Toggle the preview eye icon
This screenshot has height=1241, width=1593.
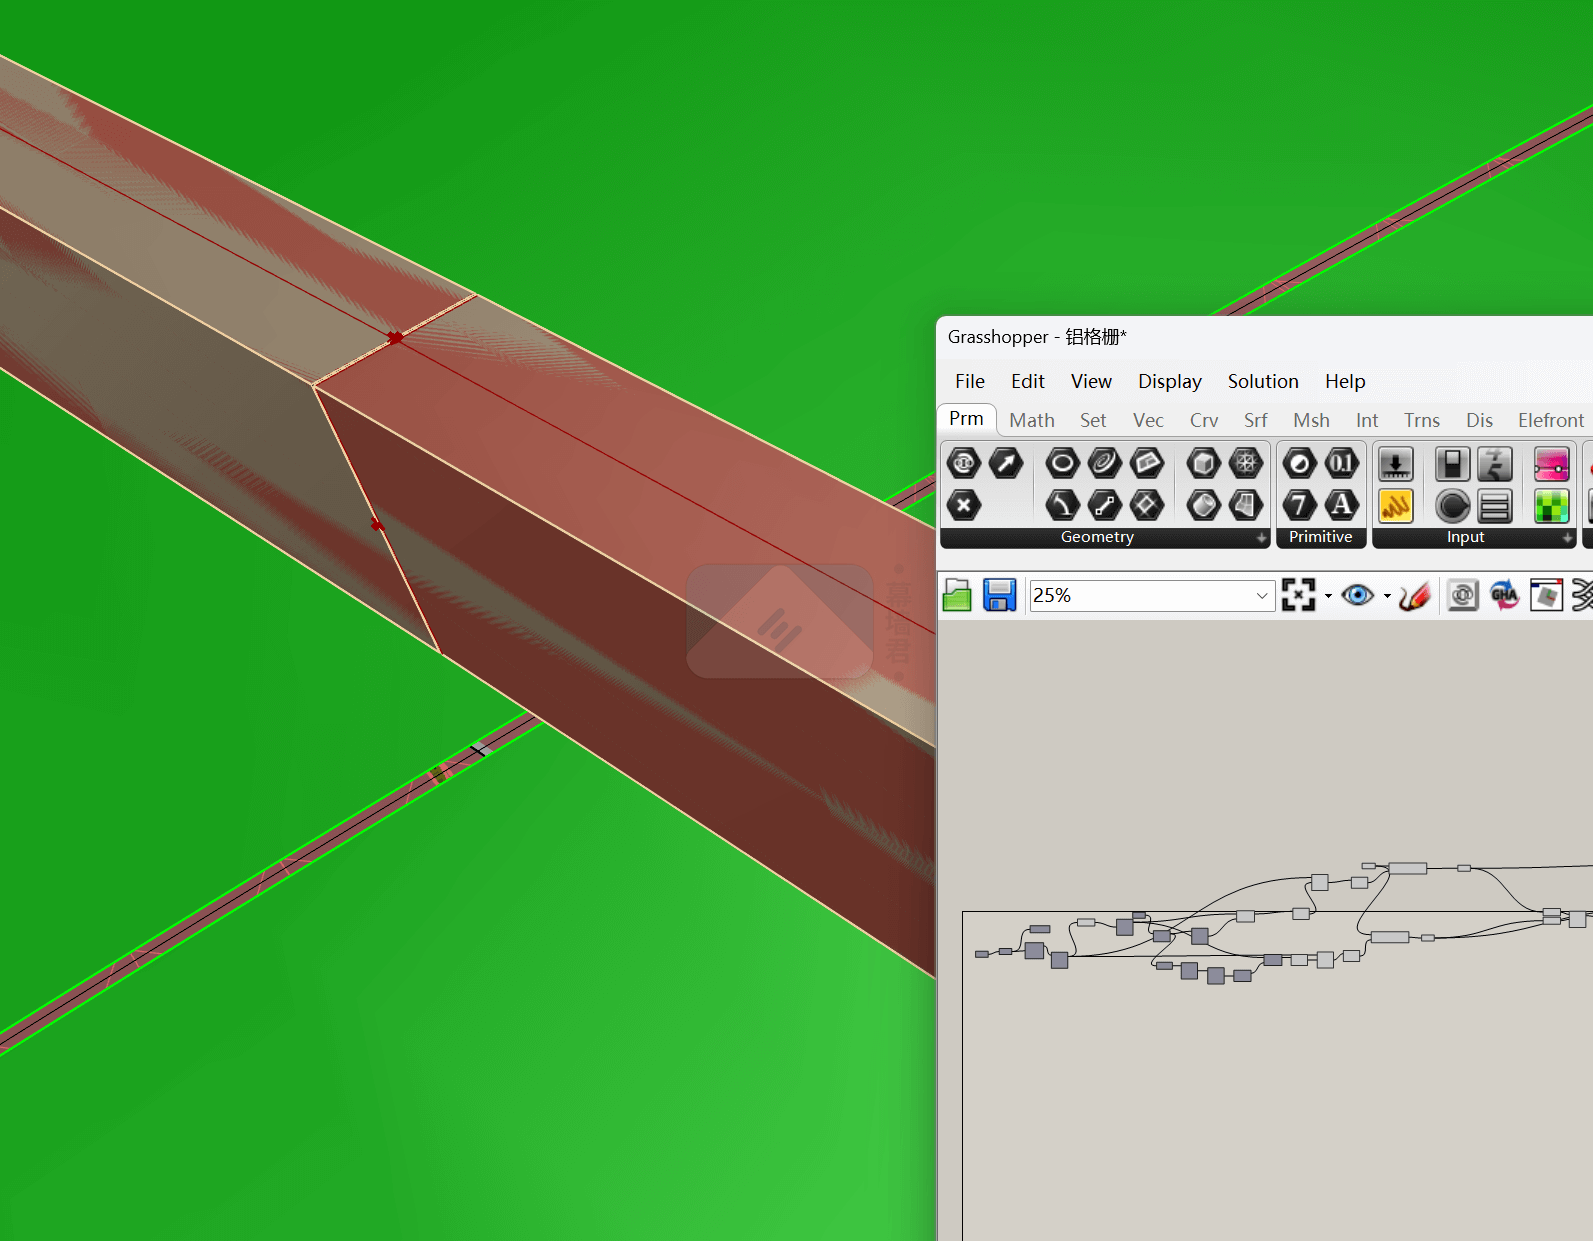click(1357, 596)
